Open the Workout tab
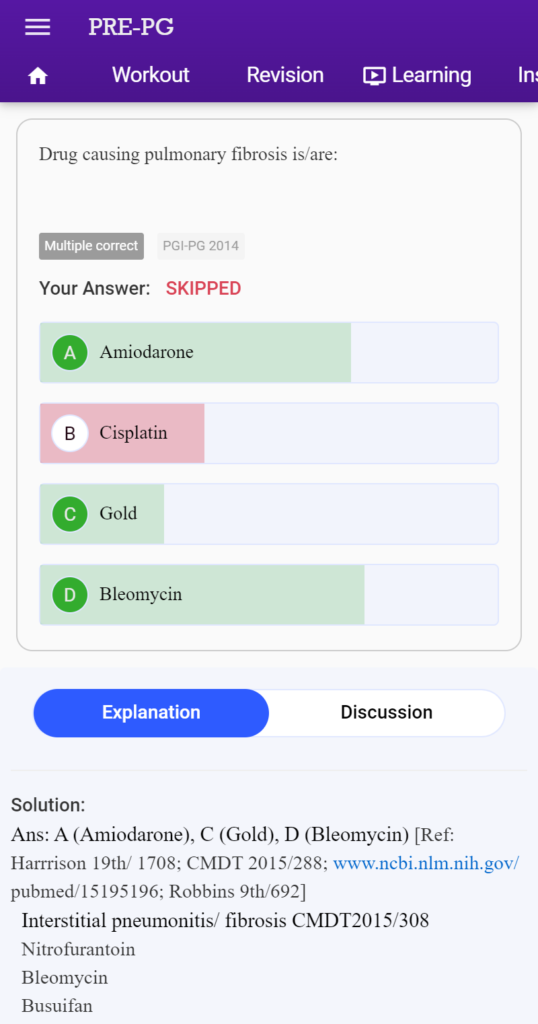Image resolution: width=538 pixels, height=1024 pixels. coord(151,75)
